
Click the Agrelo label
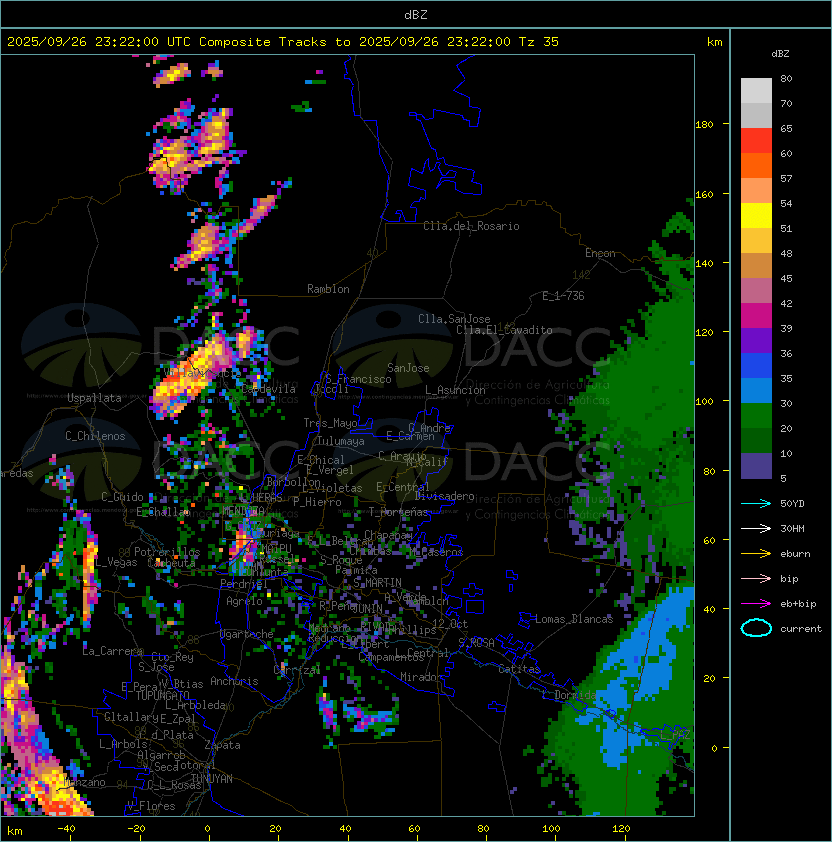(244, 601)
